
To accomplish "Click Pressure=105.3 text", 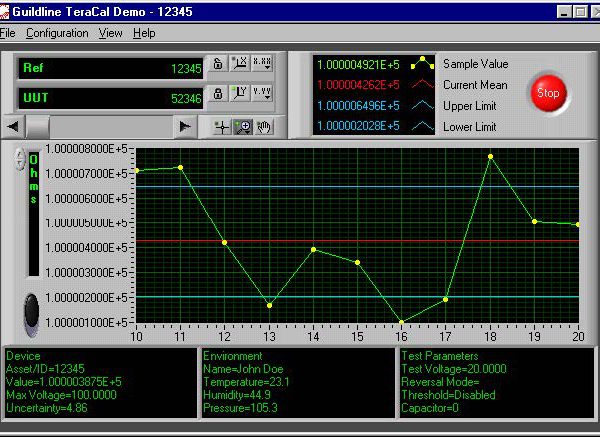I will 240,408.
